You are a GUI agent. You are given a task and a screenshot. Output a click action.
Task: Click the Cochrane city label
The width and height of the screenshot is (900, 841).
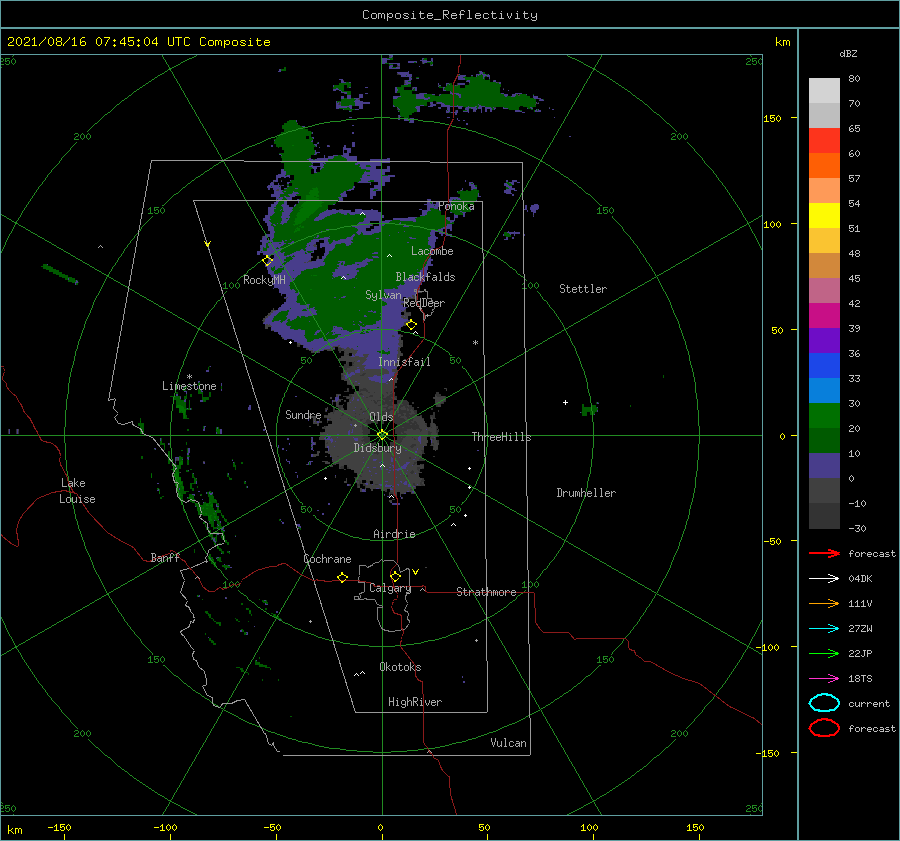[327, 559]
